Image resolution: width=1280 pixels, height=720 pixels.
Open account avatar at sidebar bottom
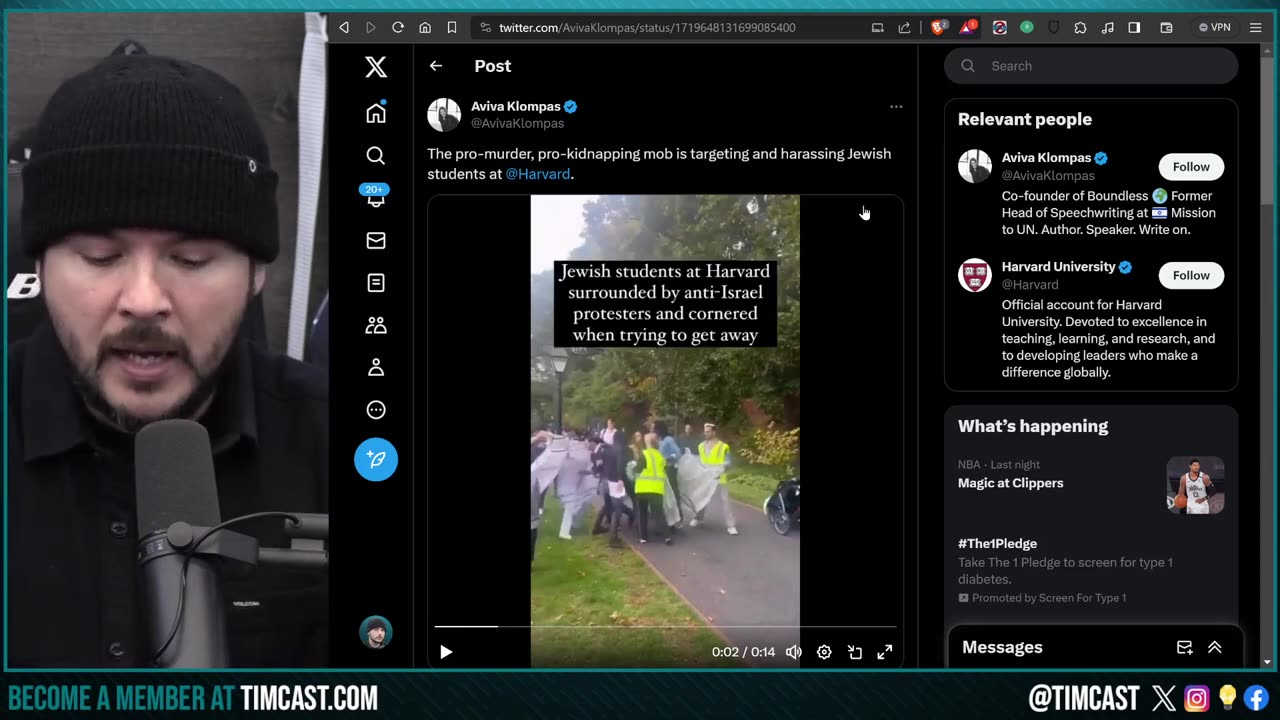click(x=376, y=632)
